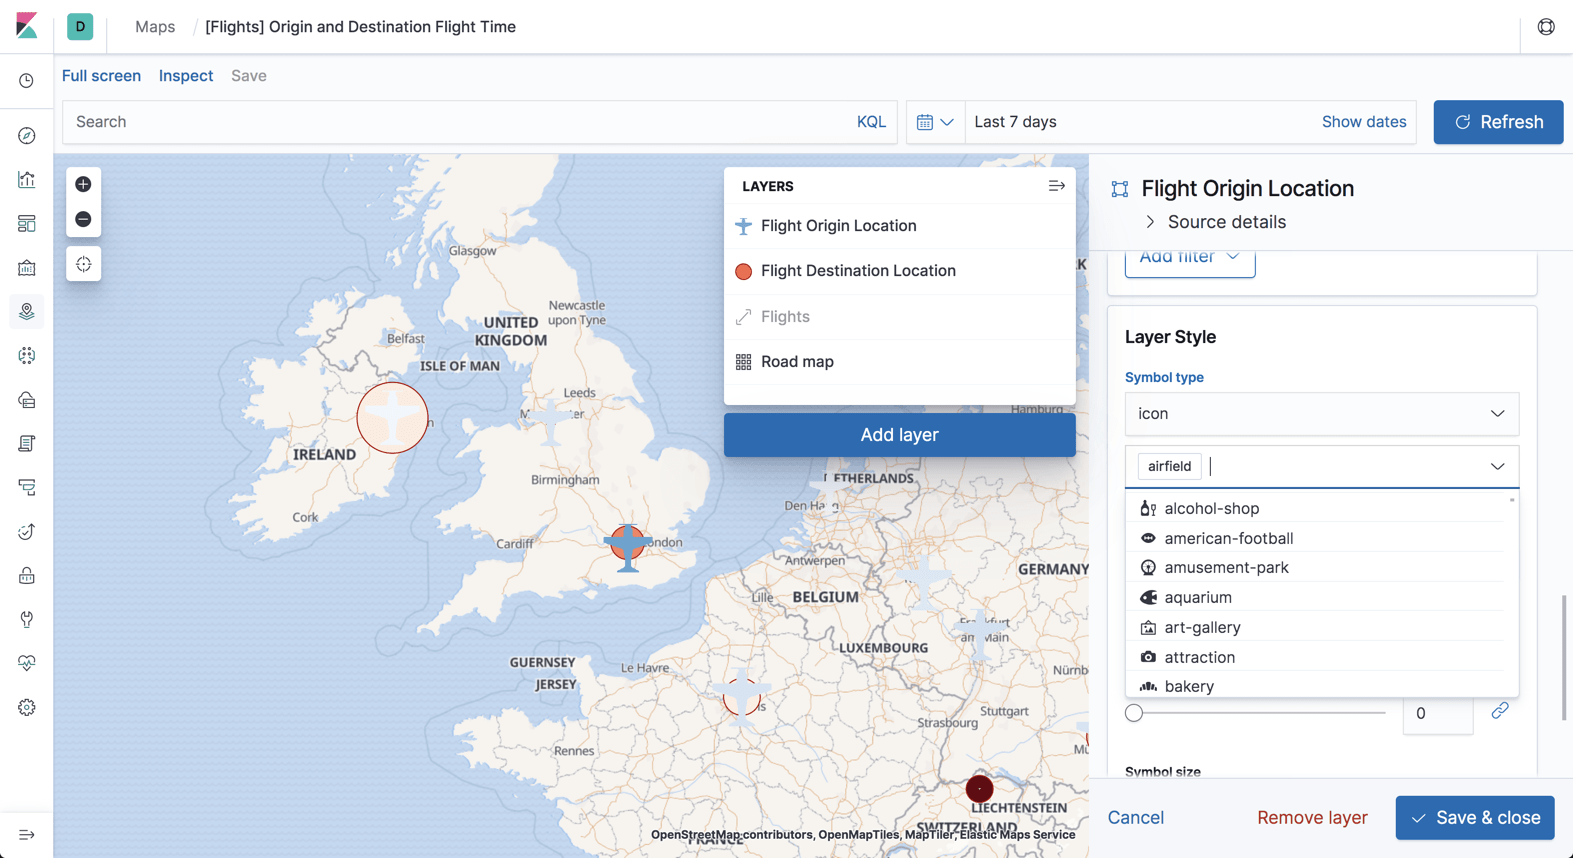The height and width of the screenshot is (858, 1573).
Task: Toggle the Flight Origin Location layer
Action: (838, 226)
